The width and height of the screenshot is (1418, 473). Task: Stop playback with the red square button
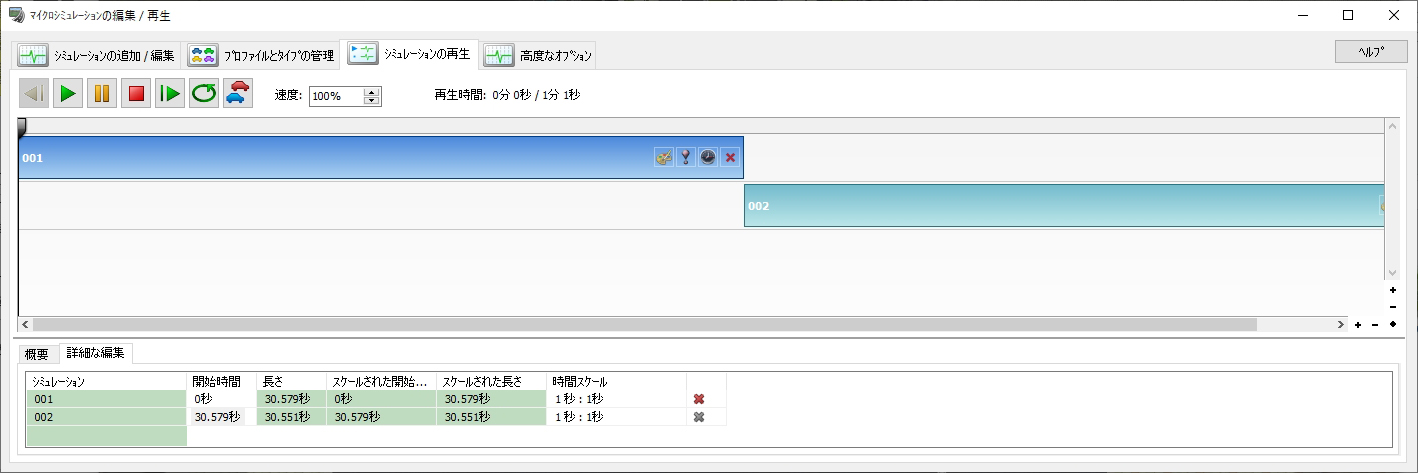136,94
